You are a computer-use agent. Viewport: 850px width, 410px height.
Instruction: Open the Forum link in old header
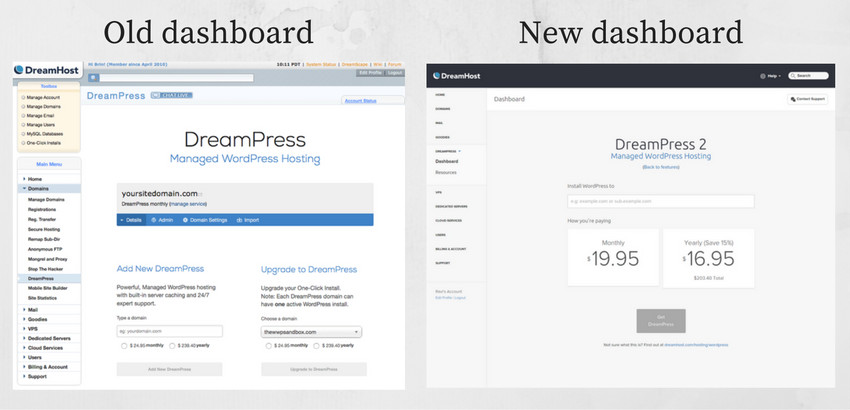[395, 65]
